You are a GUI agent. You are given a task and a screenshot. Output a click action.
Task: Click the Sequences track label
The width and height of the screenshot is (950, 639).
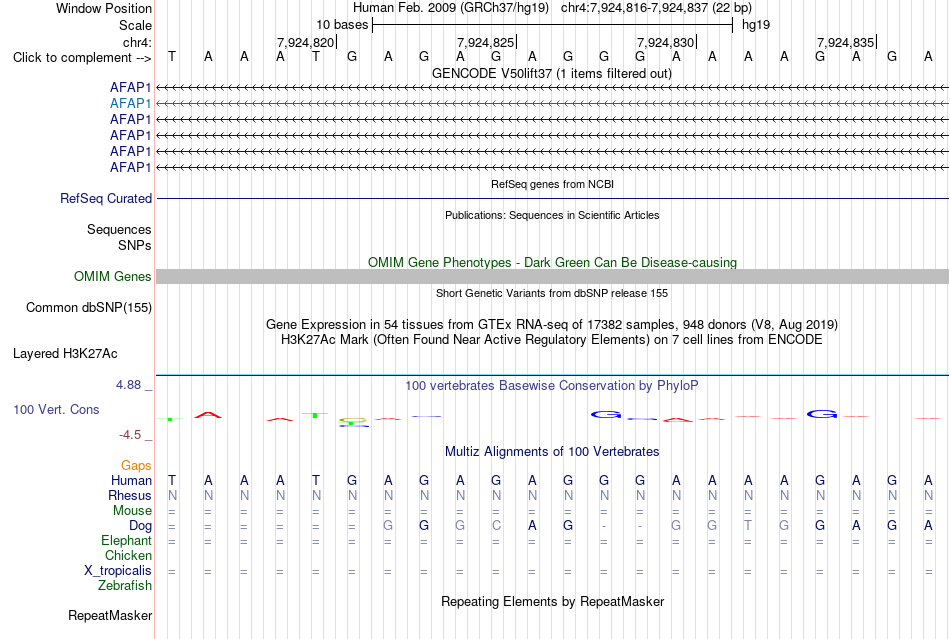click(x=119, y=230)
